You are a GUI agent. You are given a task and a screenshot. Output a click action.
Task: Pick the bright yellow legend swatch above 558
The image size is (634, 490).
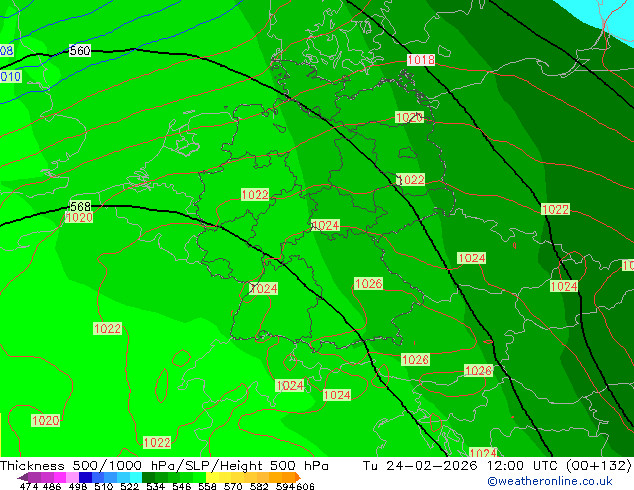212,477
